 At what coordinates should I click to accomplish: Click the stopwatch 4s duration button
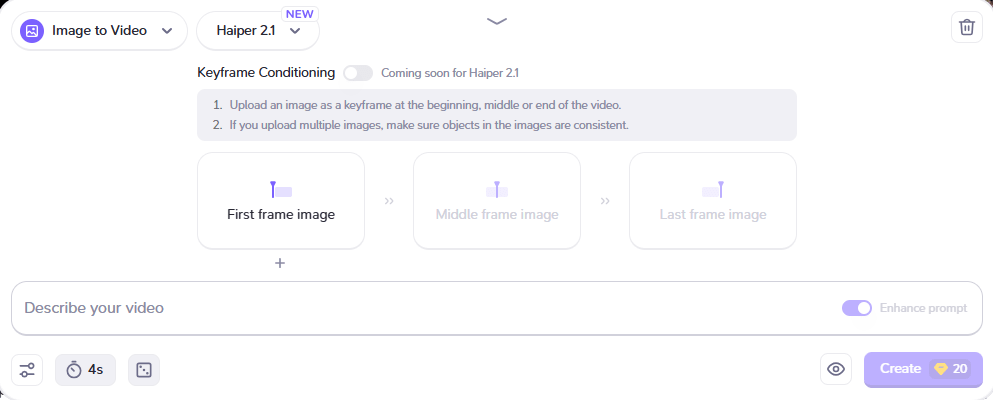85,370
